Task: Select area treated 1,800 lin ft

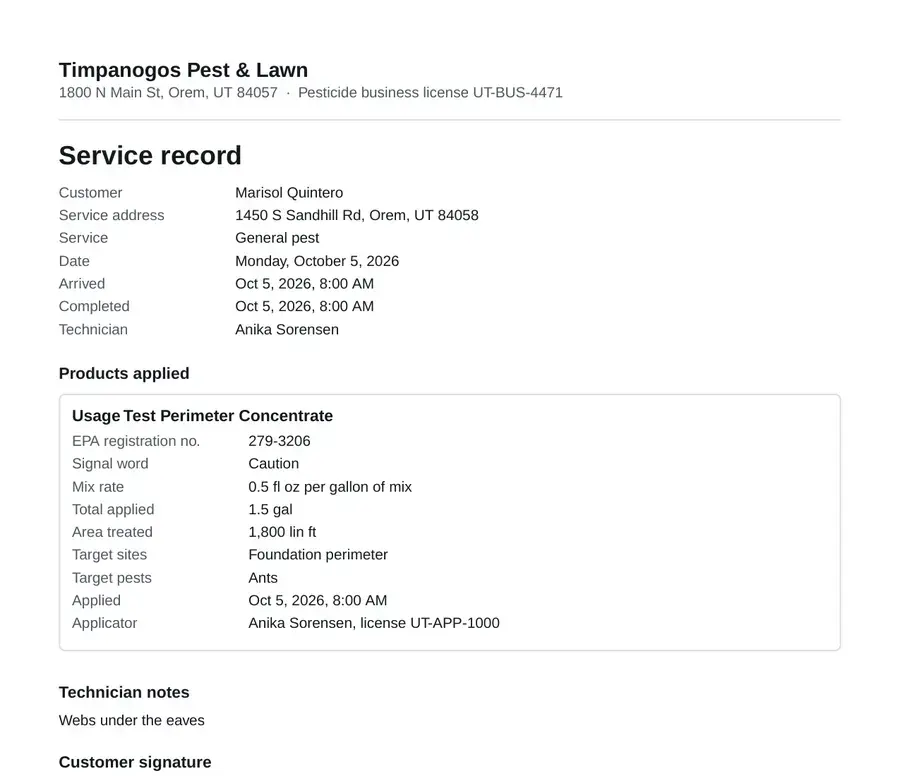Action: point(282,532)
